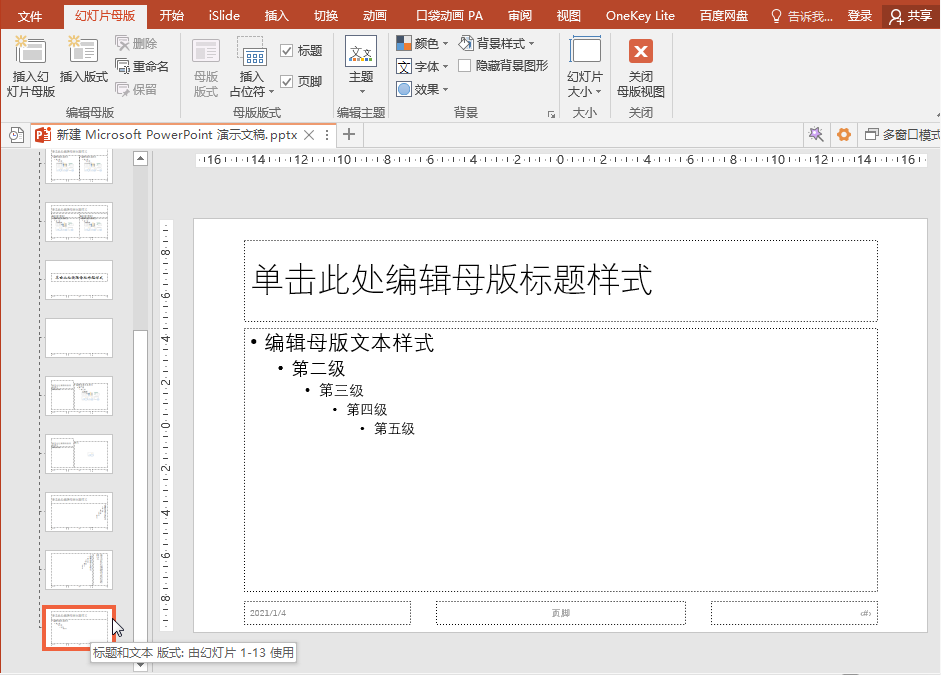Click the Tell Me lightbulb icon
941x675 pixels.
click(x=776, y=16)
